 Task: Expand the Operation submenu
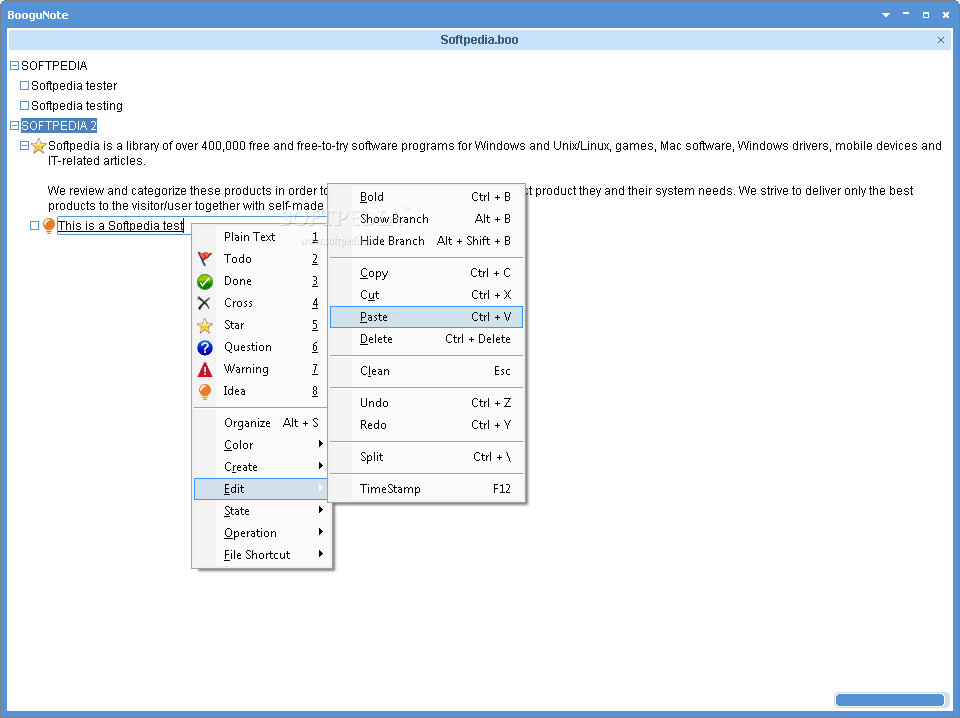pos(261,533)
